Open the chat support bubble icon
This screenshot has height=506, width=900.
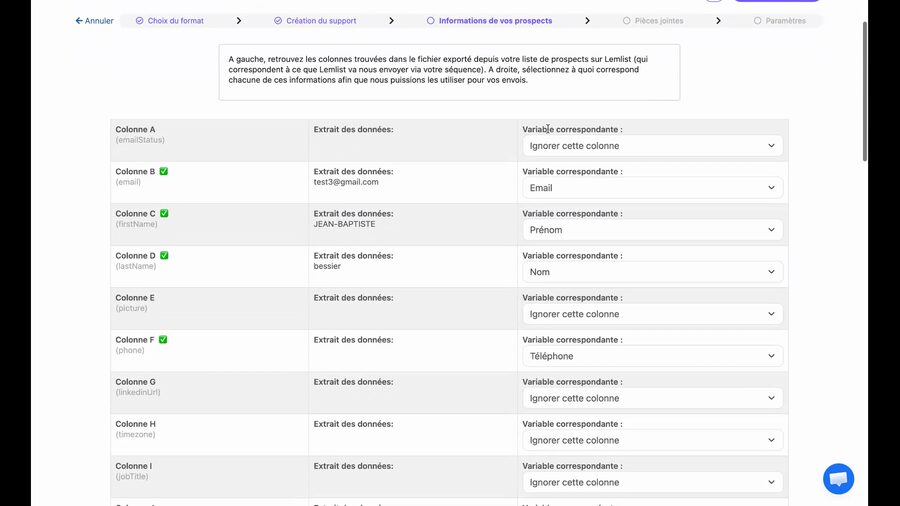click(x=838, y=478)
